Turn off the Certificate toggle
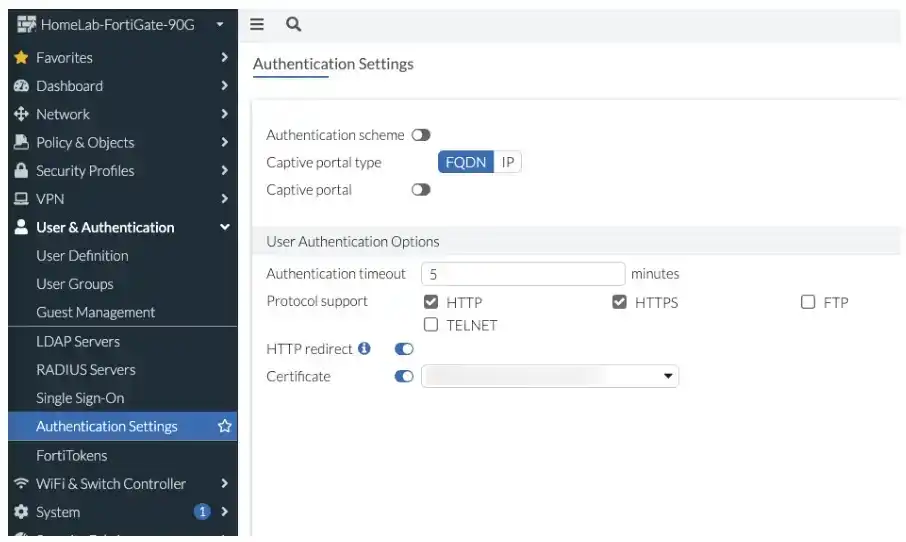This screenshot has height=542, width=906. click(404, 377)
